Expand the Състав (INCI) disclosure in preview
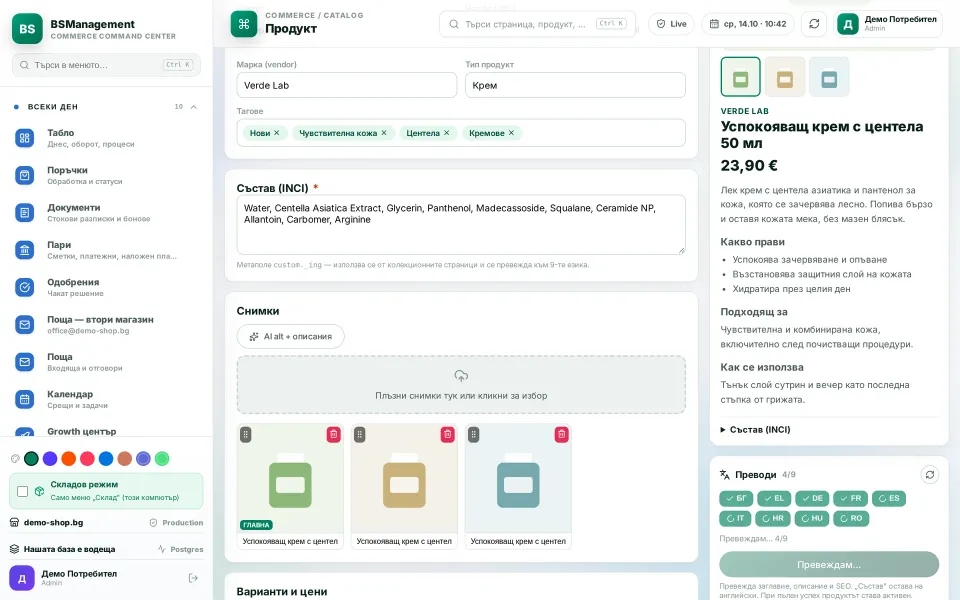 tap(756, 430)
